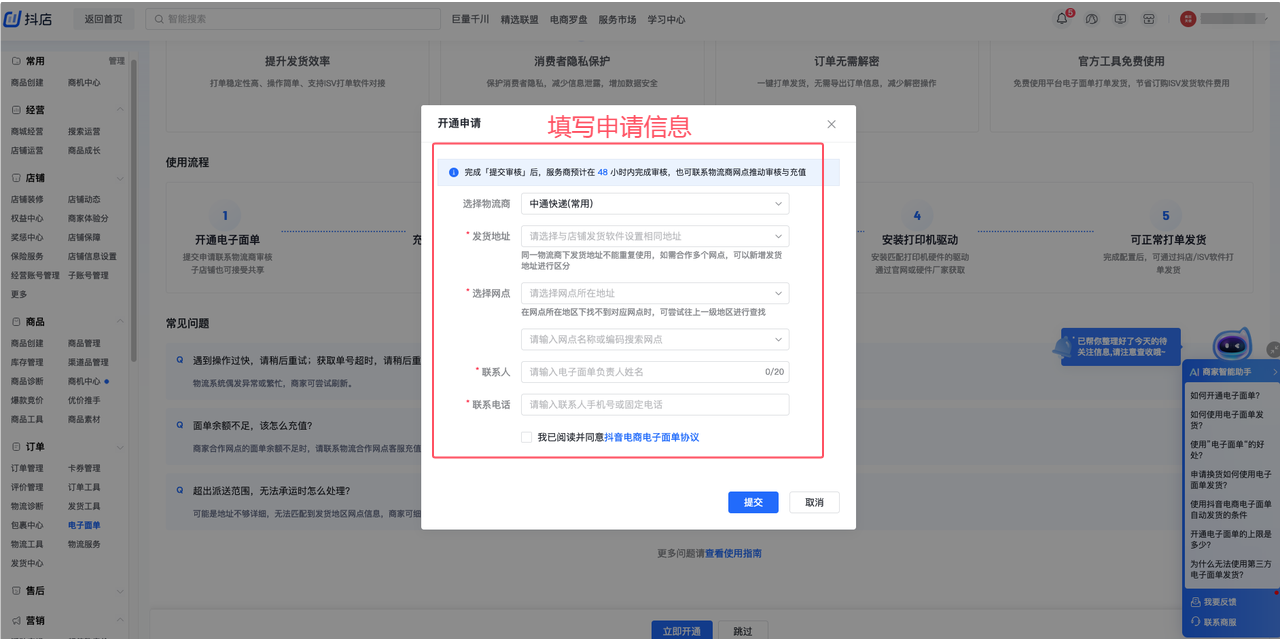Open the 选择物流商 dropdown showing 中通快递
Image resolution: width=1280 pixels, height=643 pixels.
pyautogui.click(x=655, y=204)
